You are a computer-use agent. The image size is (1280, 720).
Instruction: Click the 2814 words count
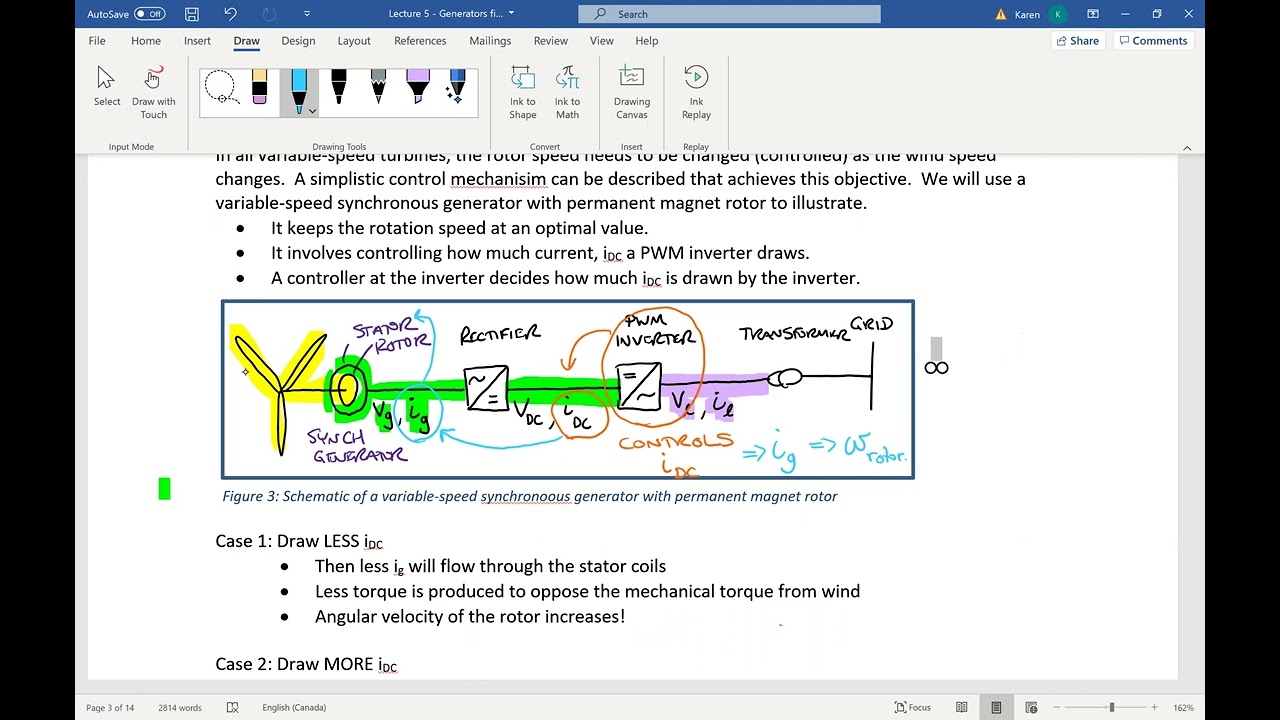(x=180, y=708)
